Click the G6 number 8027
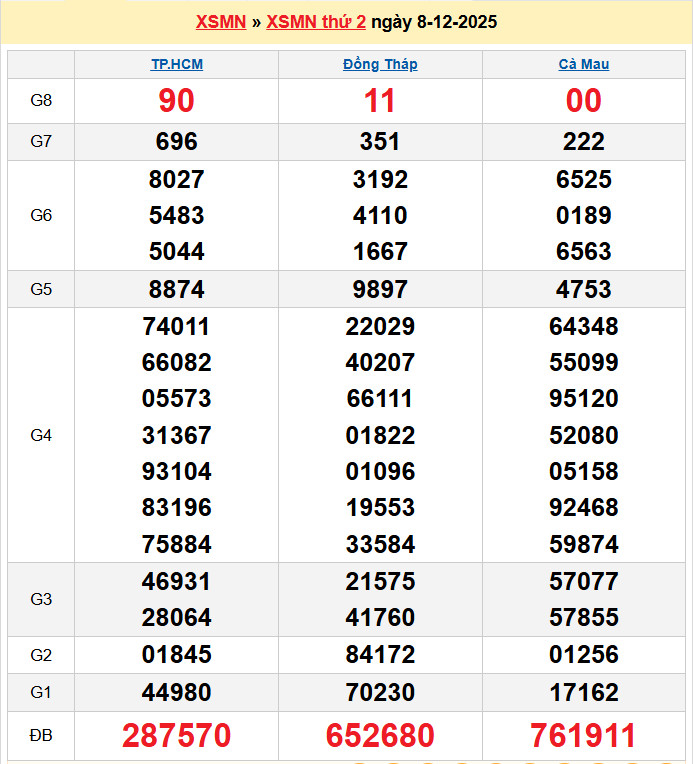Image resolution: width=693 pixels, height=764 pixels. pos(176,180)
